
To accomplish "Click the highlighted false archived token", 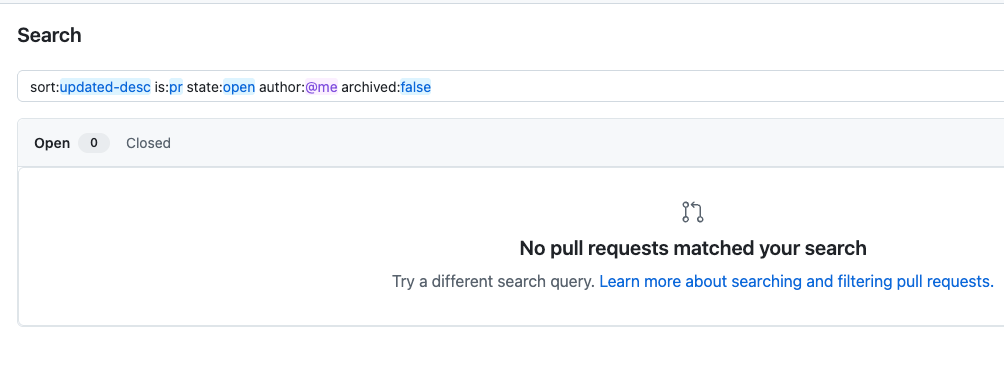I will [416, 87].
